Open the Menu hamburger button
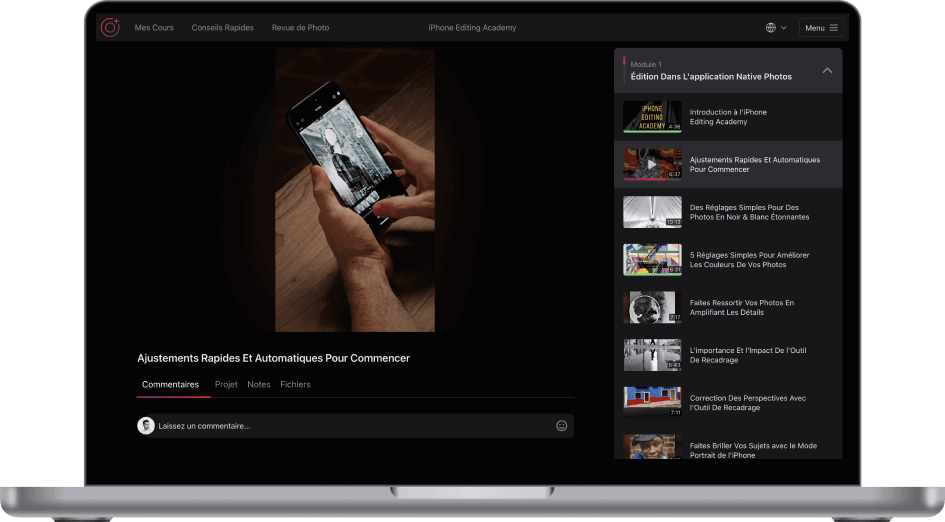The image size is (945, 522). click(821, 28)
